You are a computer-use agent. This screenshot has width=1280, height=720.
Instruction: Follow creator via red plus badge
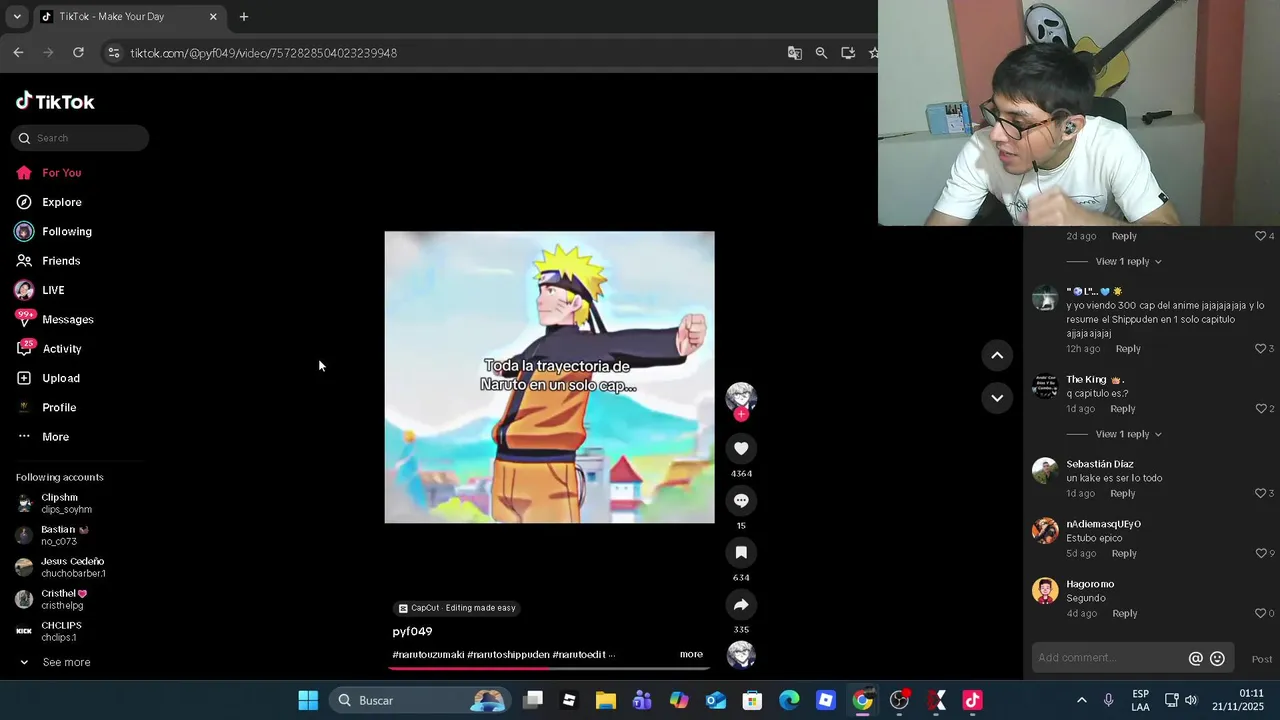click(741, 414)
